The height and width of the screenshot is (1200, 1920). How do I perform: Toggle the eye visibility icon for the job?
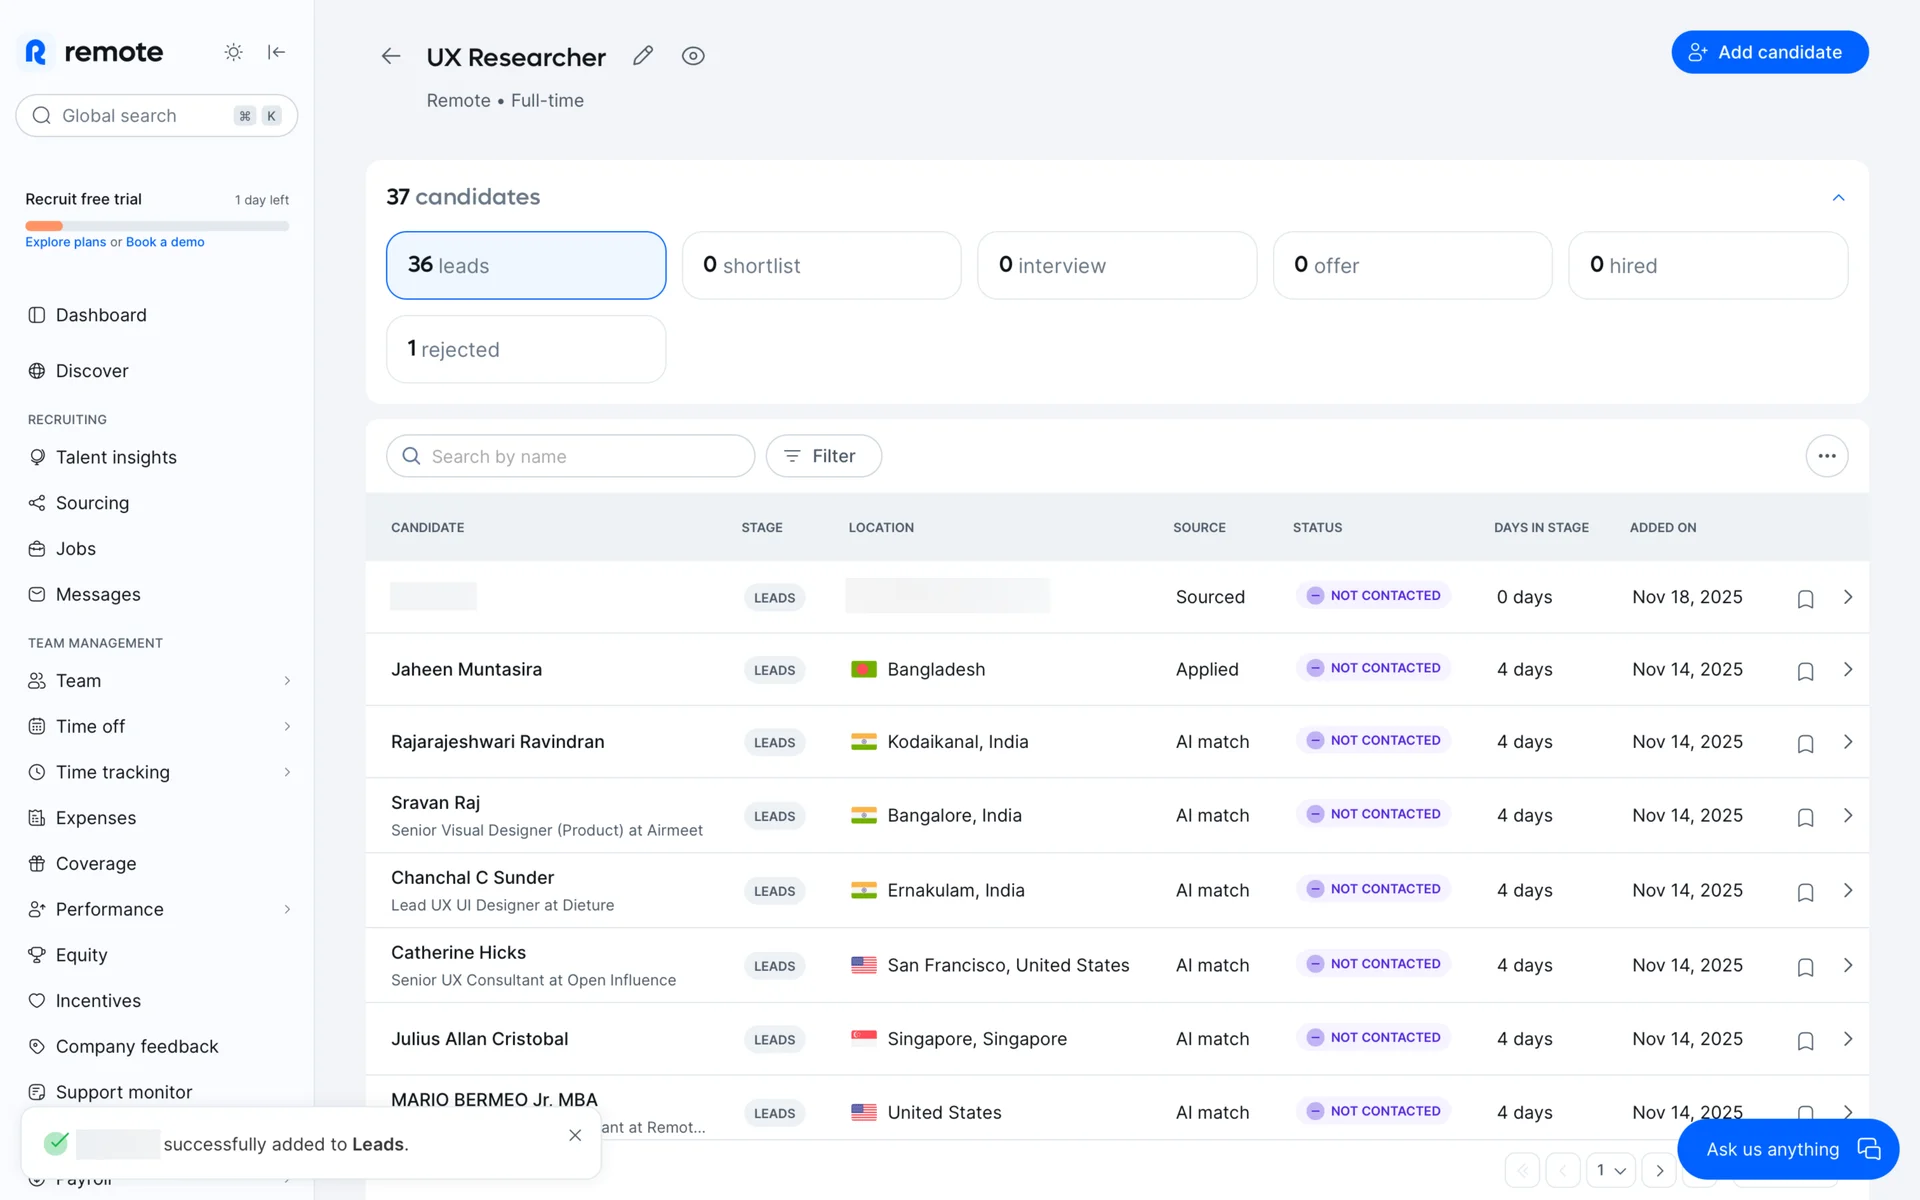coord(693,56)
